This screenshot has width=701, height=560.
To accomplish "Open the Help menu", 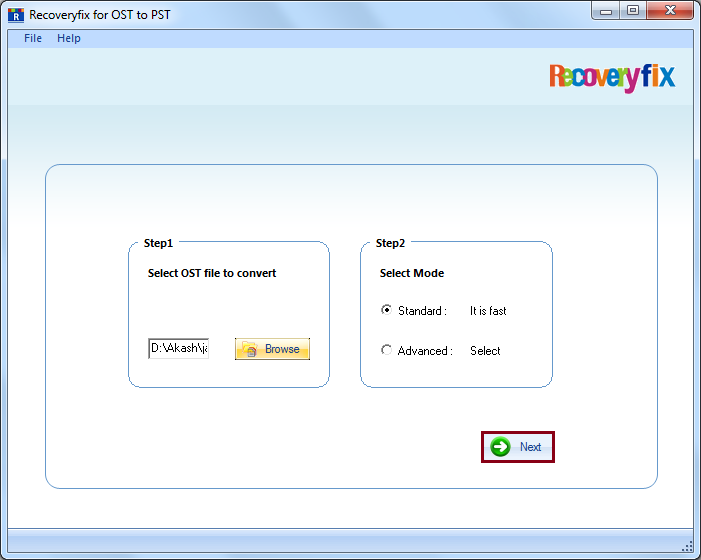I will coord(69,38).
